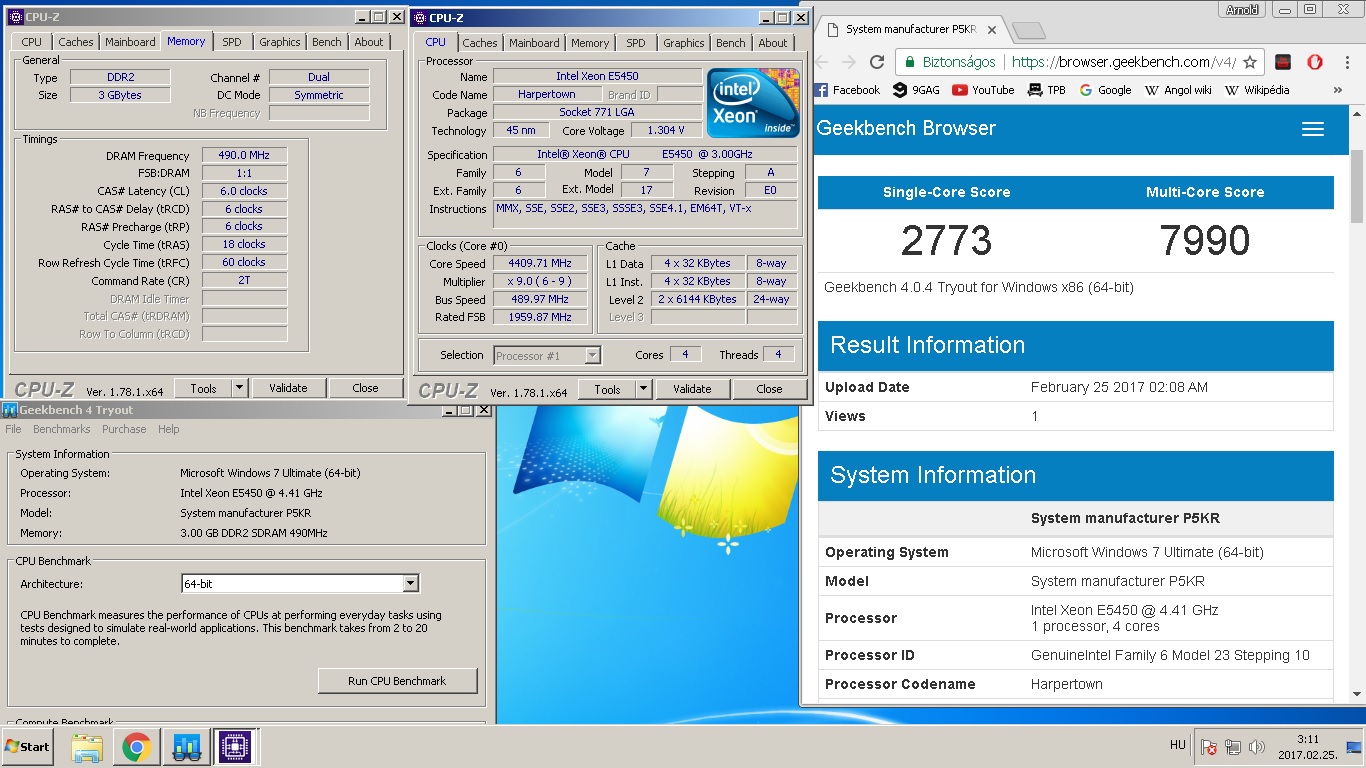Click the dark red extension icon beside star
This screenshot has width=1366, height=768.
coord(1283,61)
